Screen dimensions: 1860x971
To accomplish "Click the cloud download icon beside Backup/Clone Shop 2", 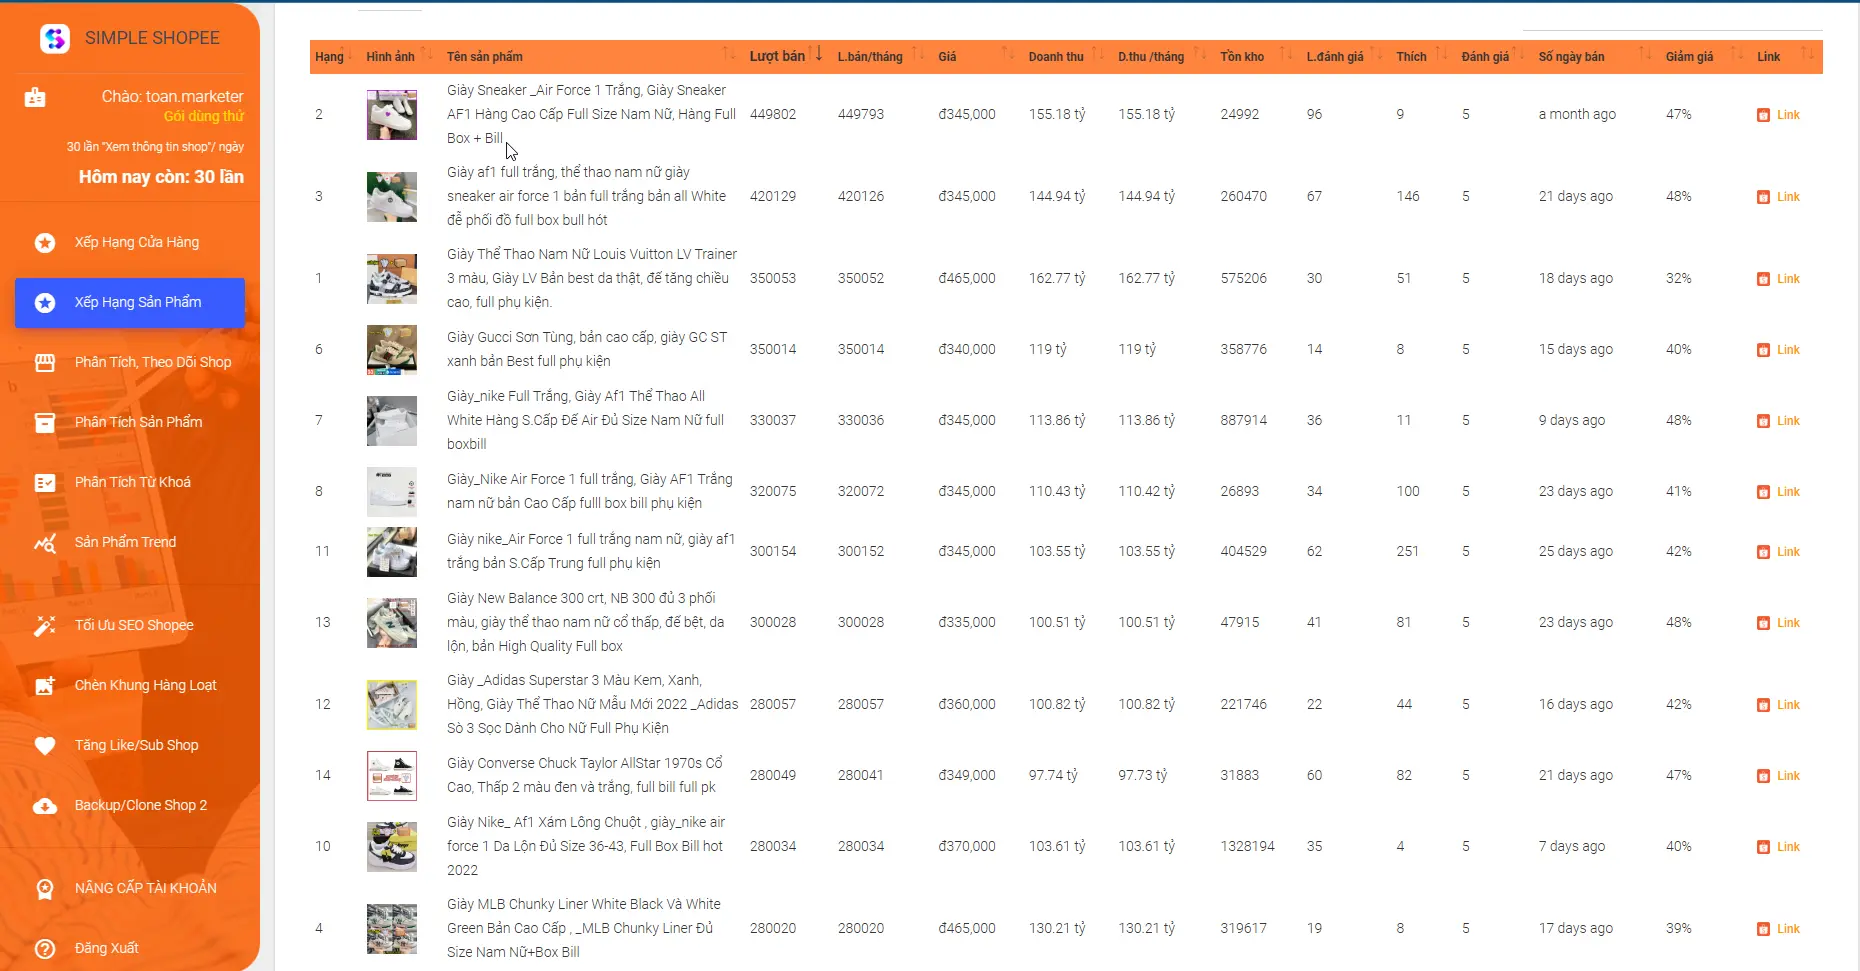I will click(x=45, y=805).
